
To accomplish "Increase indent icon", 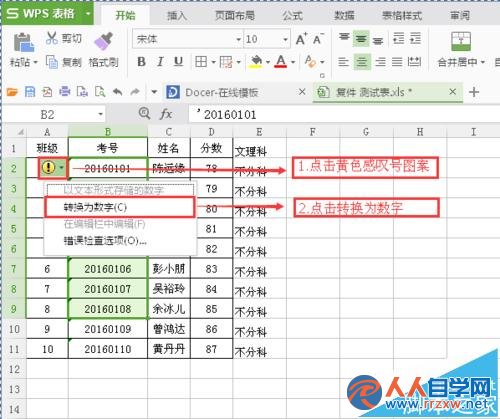I will [x=415, y=39].
